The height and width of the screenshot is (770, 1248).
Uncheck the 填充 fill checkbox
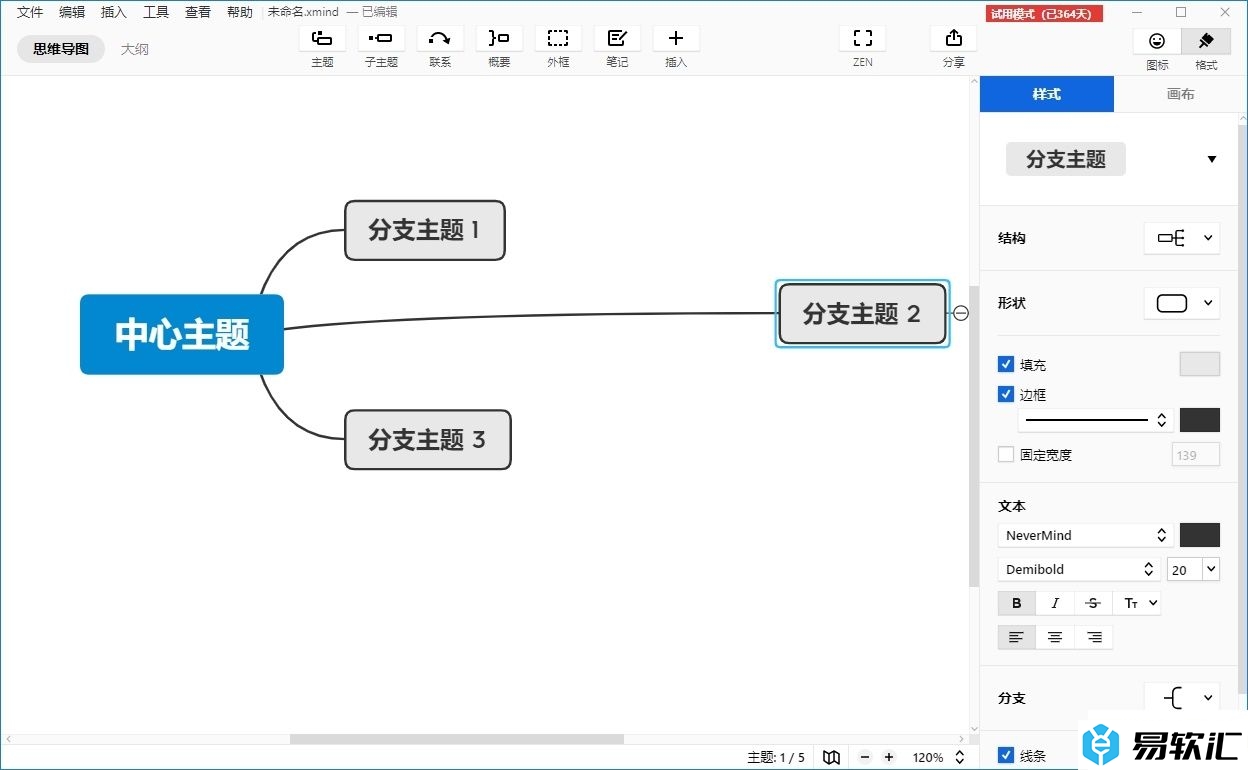click(x=1006, y=364)
